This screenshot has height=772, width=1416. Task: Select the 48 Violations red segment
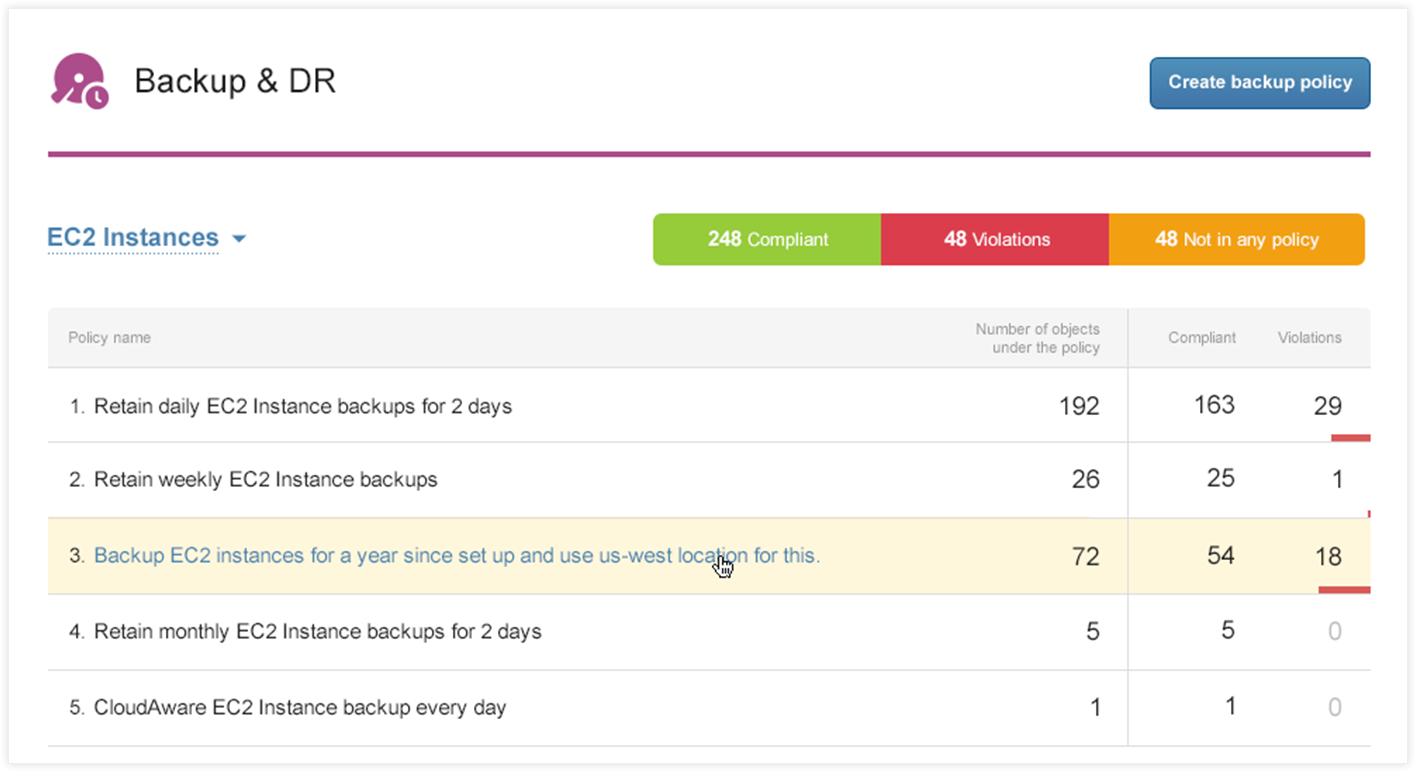[995, 239]
